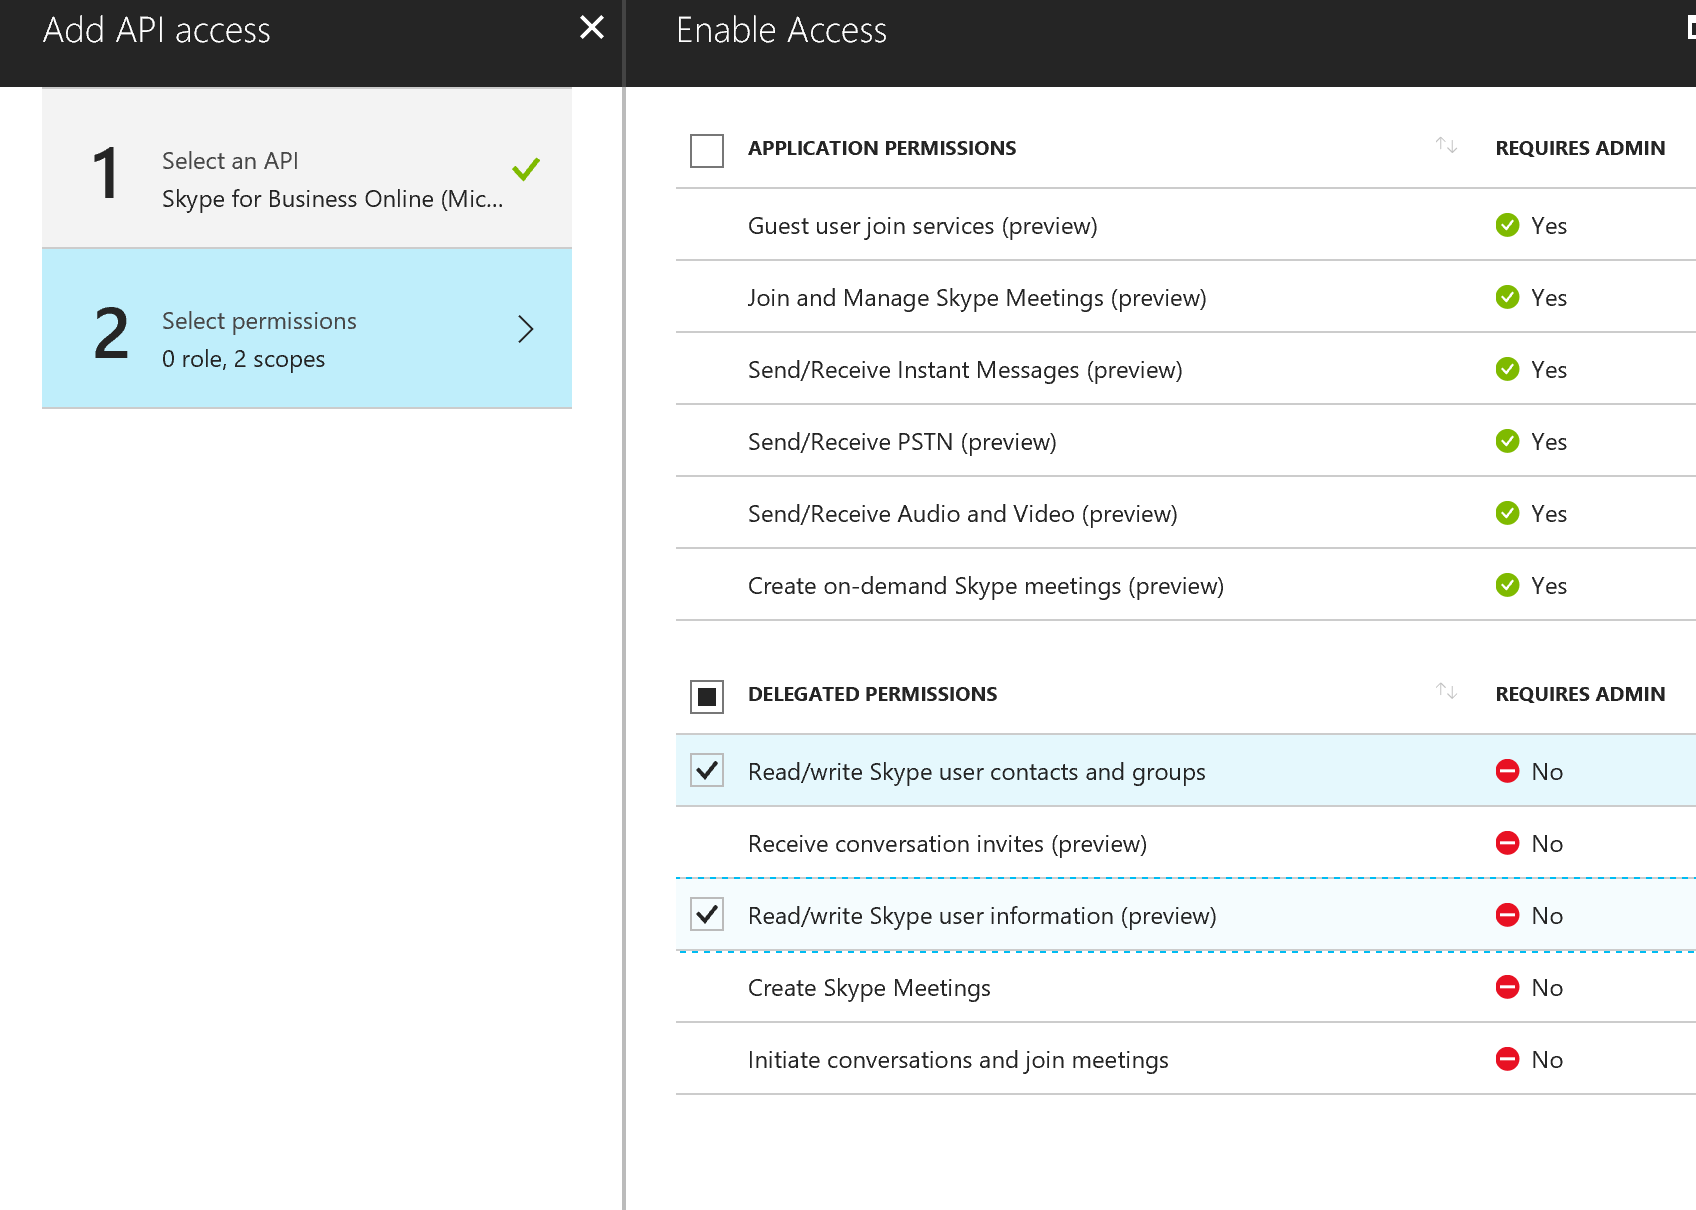The width and height of the screenshot is (1696, 1210).
Task: Sort Delegated Permissions column arrows
Action: pos(1446,691)
